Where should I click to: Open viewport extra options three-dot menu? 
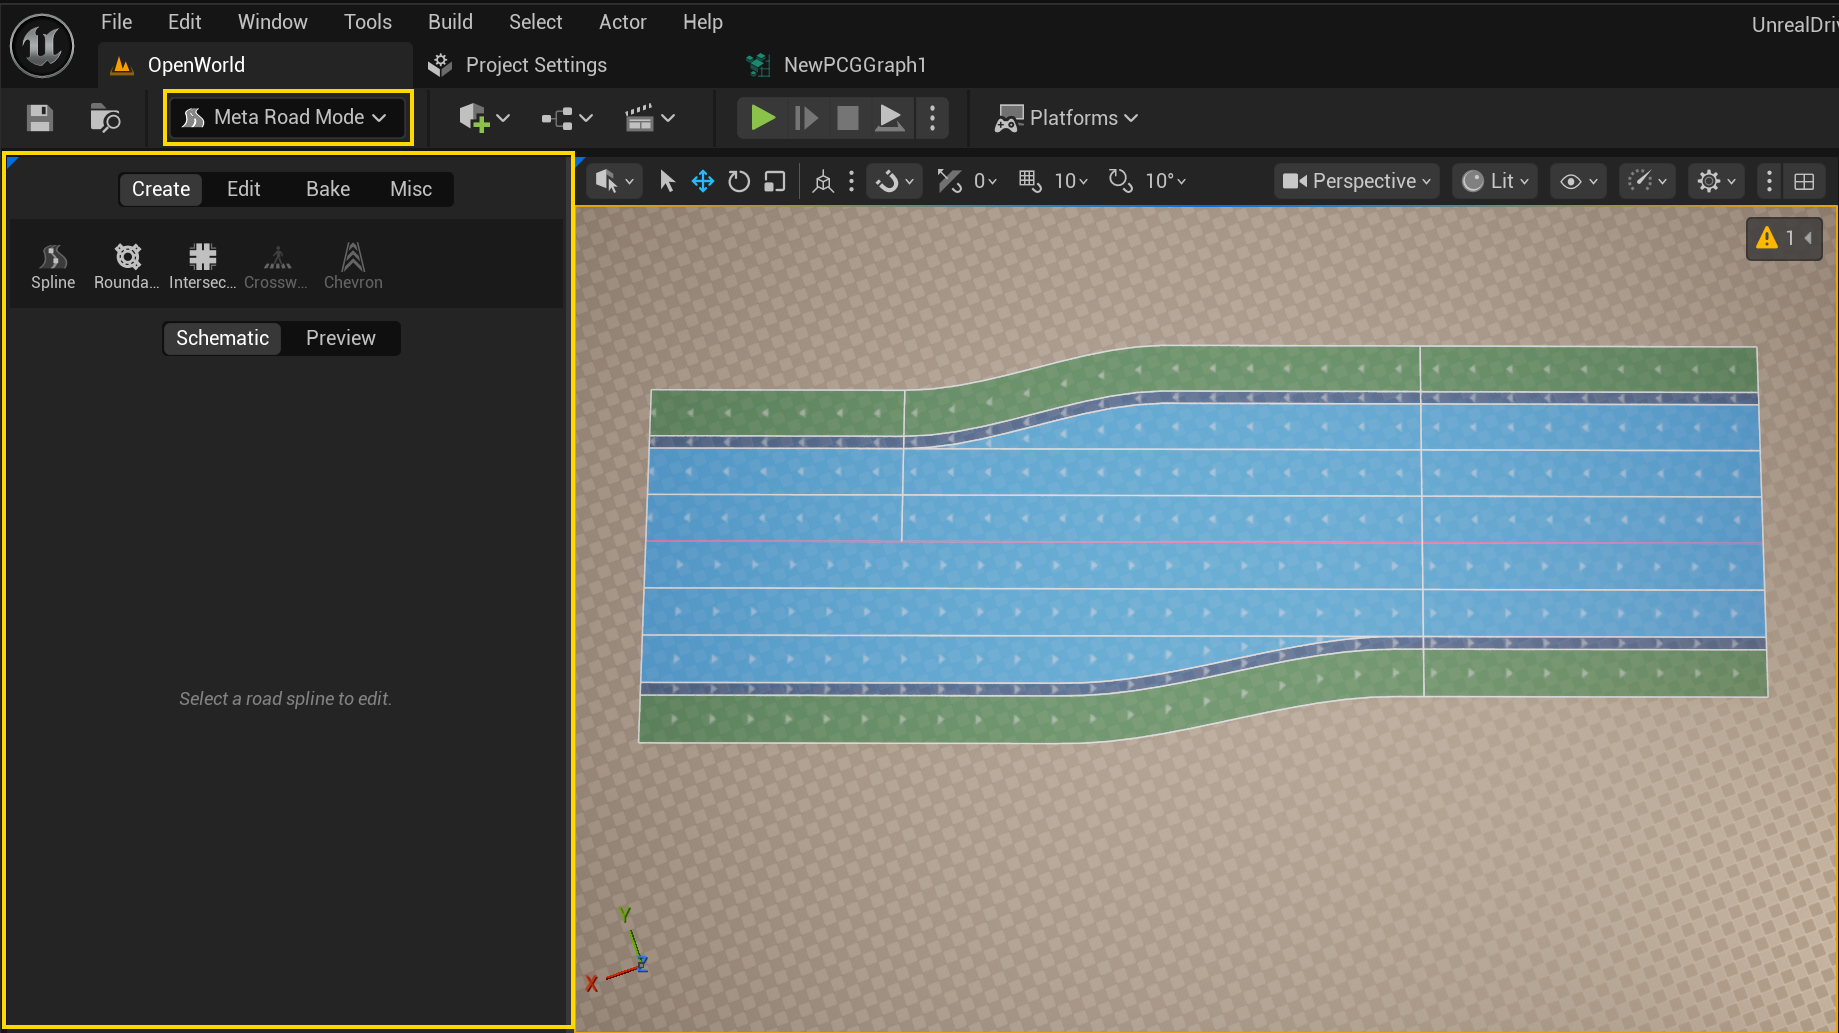1769,181
